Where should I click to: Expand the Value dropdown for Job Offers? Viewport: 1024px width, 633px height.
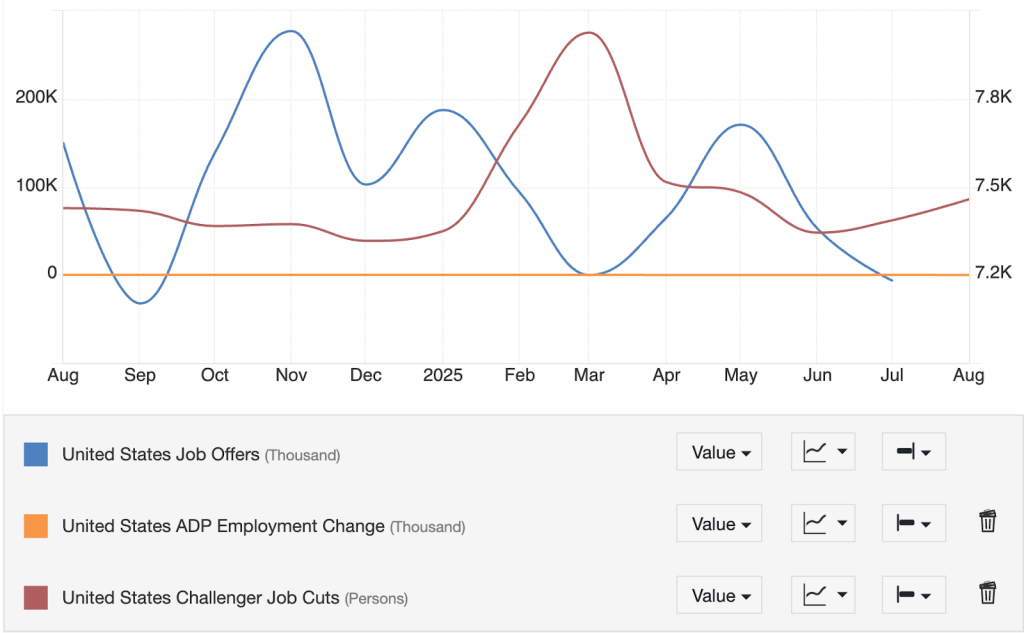(x=719, y=452)
